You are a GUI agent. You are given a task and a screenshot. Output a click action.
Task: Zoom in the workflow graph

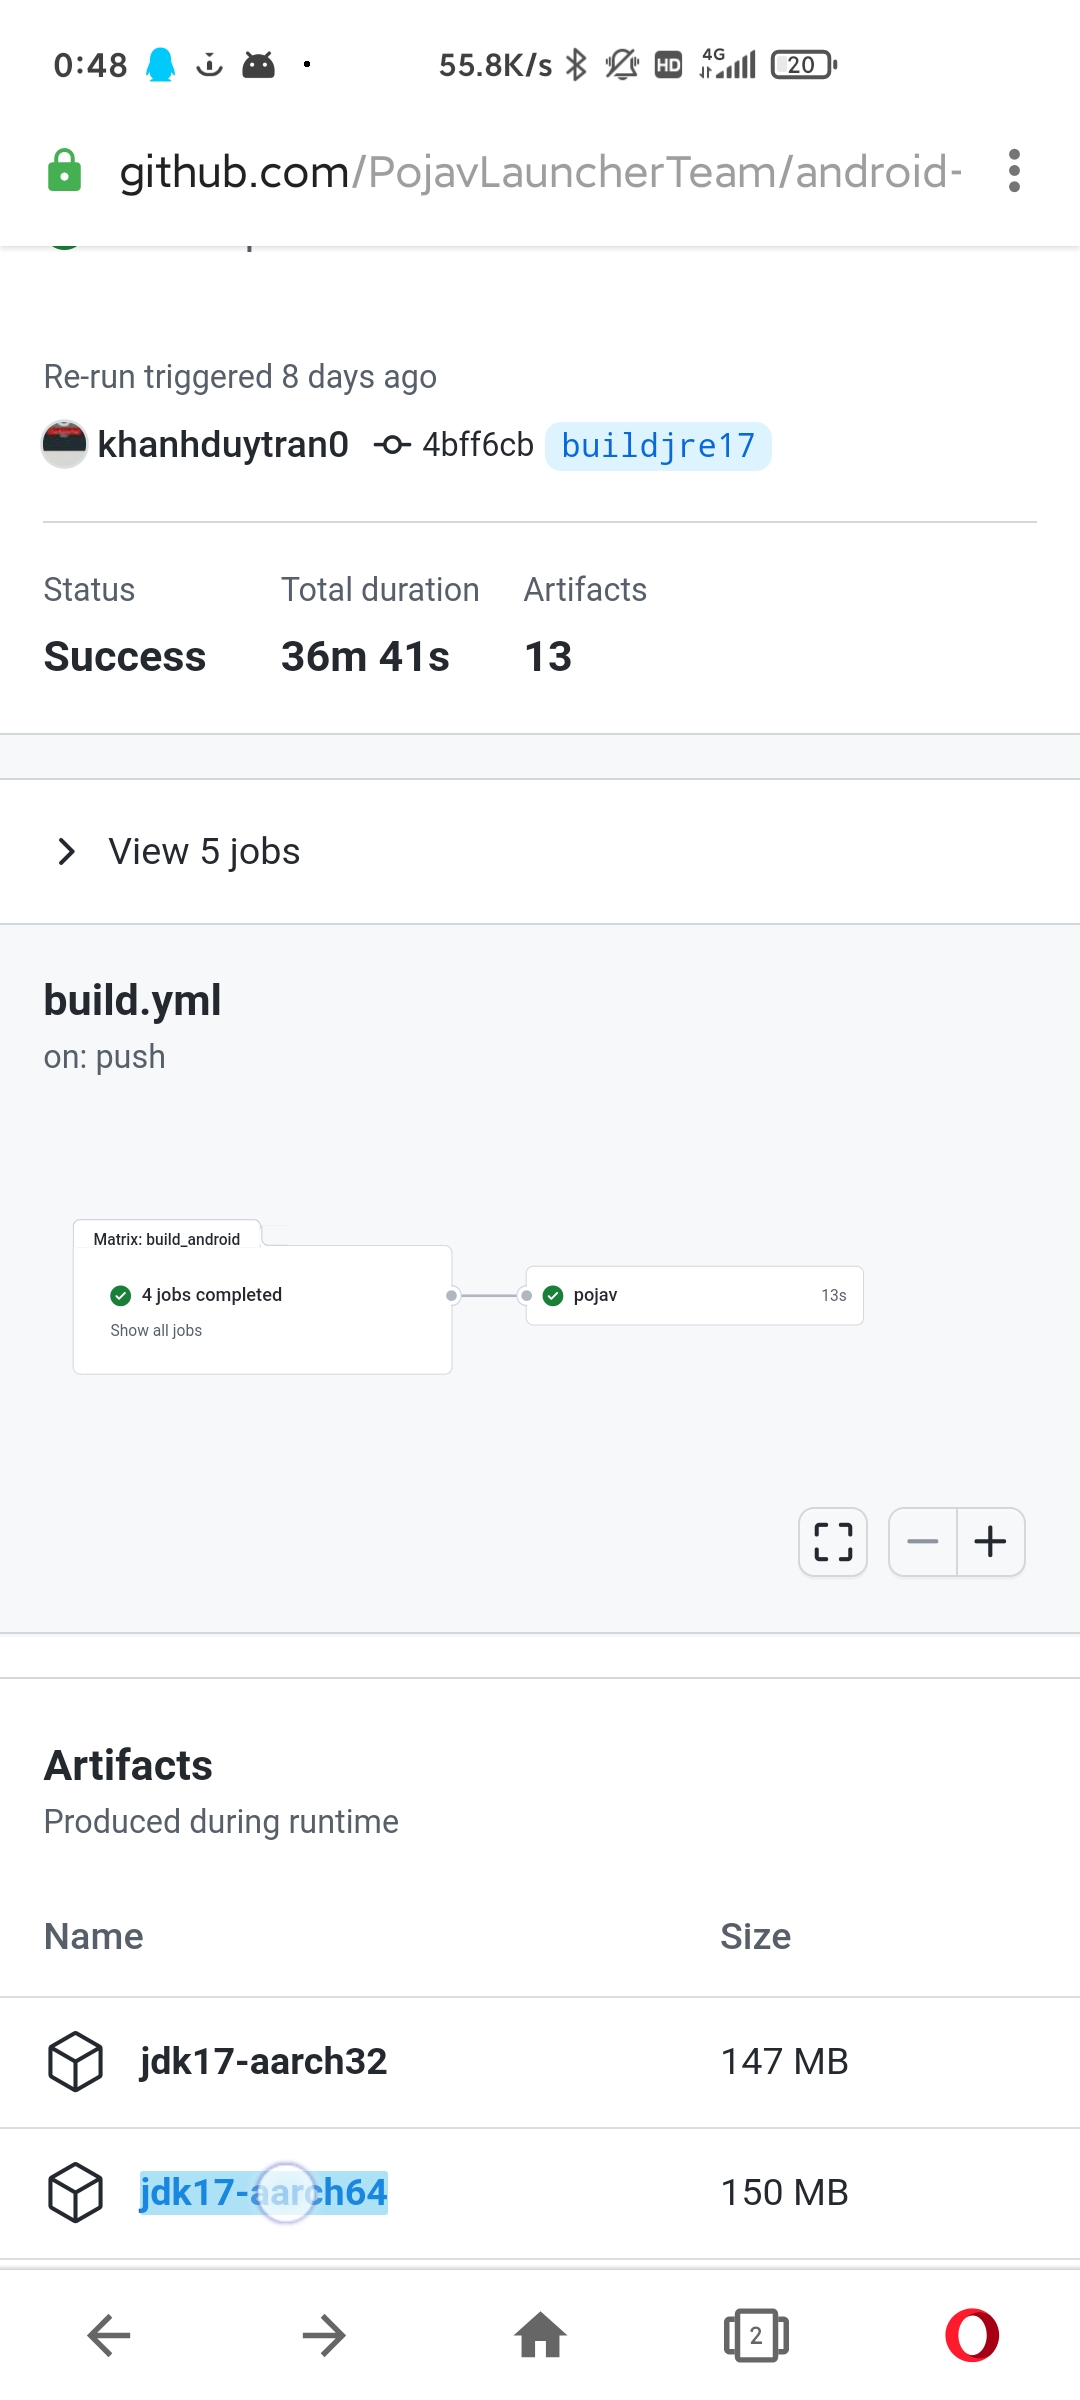tap(990, 1541)
